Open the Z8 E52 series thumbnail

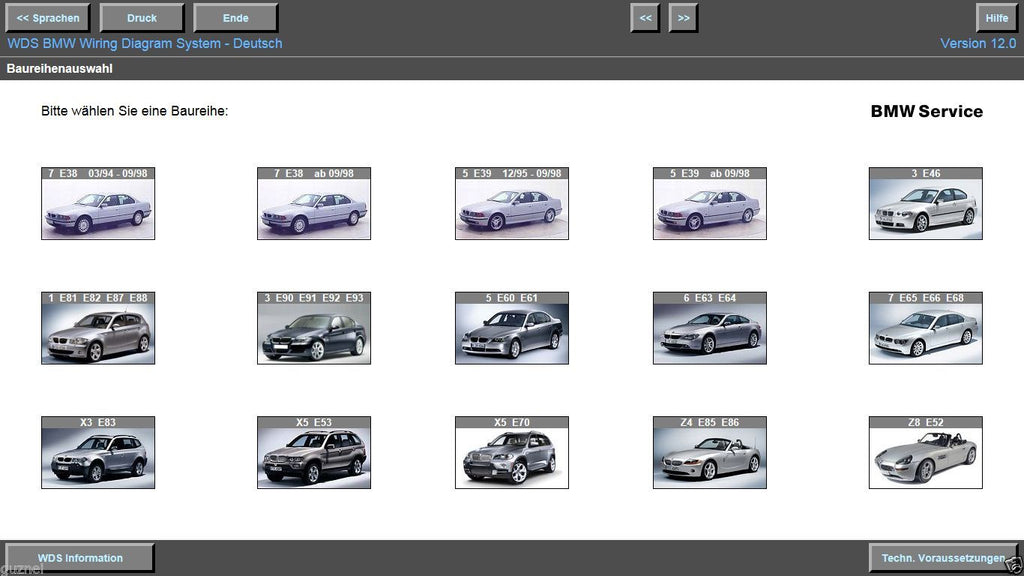coord(925,453)
